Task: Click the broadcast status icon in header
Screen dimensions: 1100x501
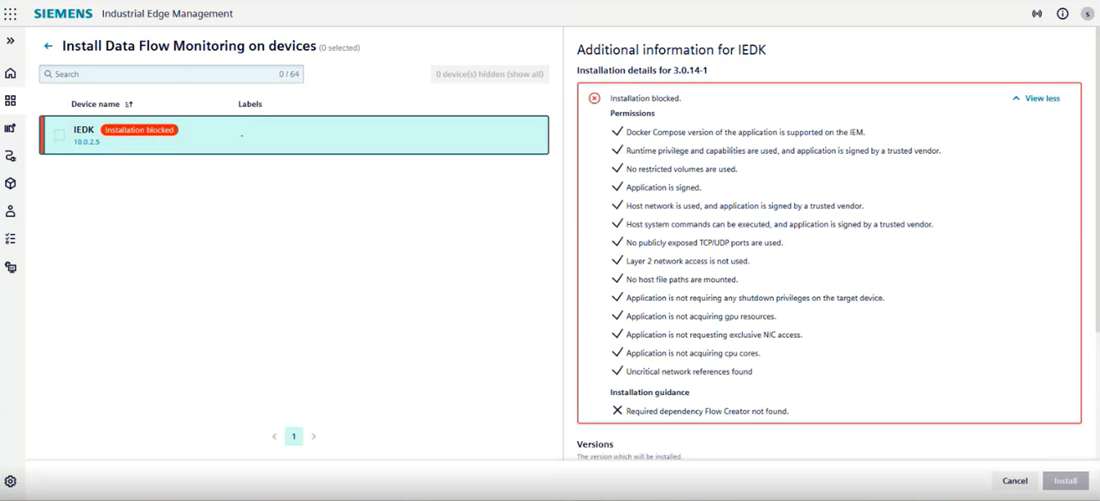Action: [1037, 13]
